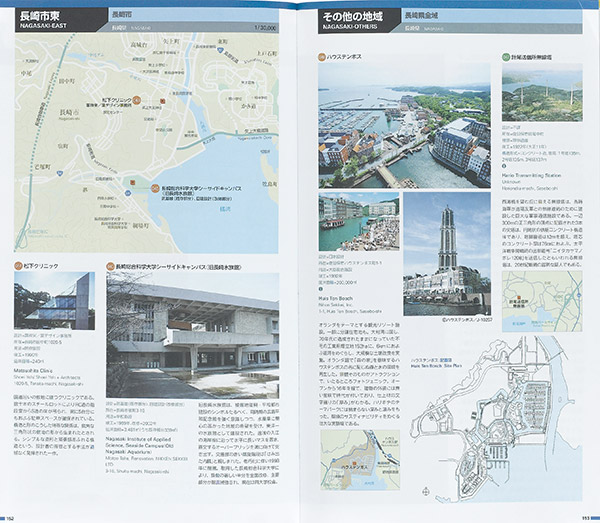The height and width of the screenshot is (523, 600).
Task: Click the English title Huis Ten Bosch
Action: point(336,298)
